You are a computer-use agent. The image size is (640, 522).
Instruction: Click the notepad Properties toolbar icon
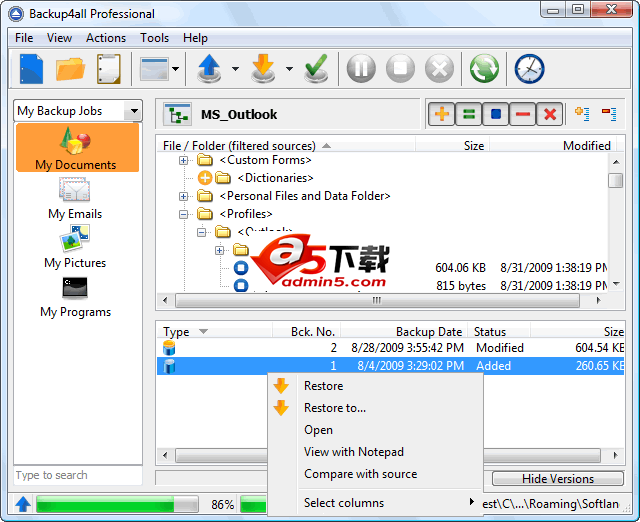[109, 69]
